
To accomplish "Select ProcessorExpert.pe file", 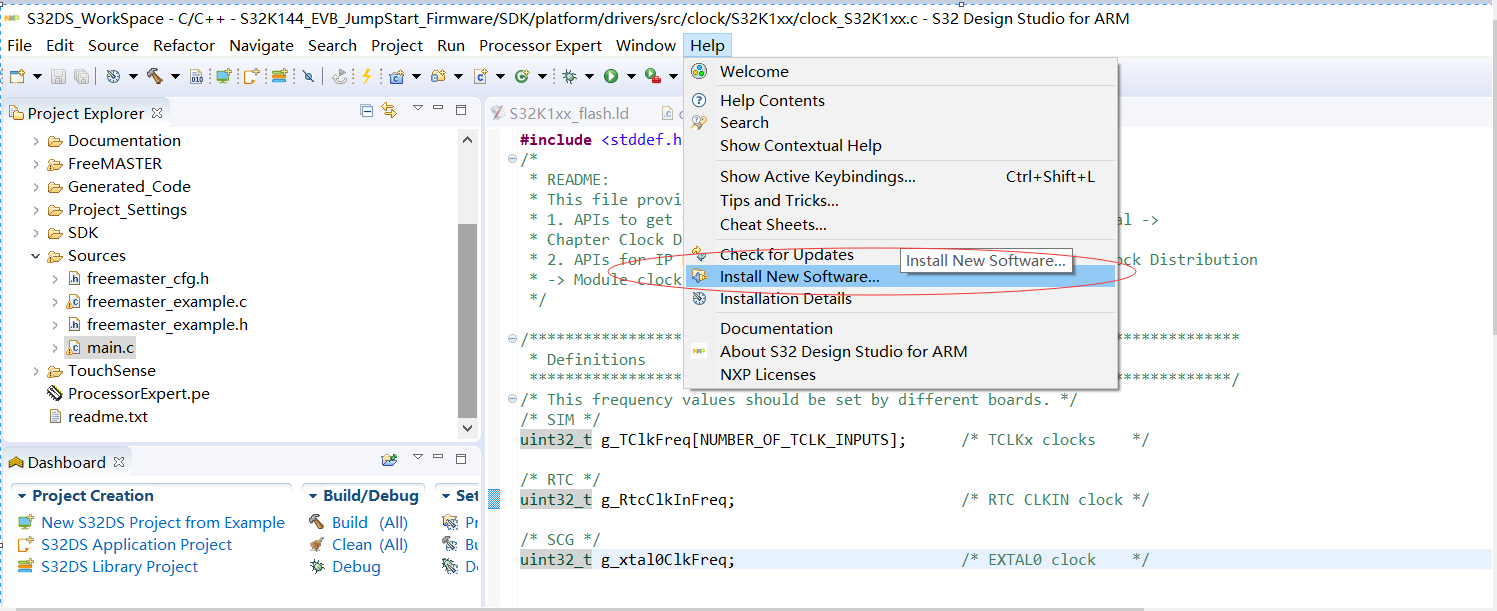I will pos(139,394).
